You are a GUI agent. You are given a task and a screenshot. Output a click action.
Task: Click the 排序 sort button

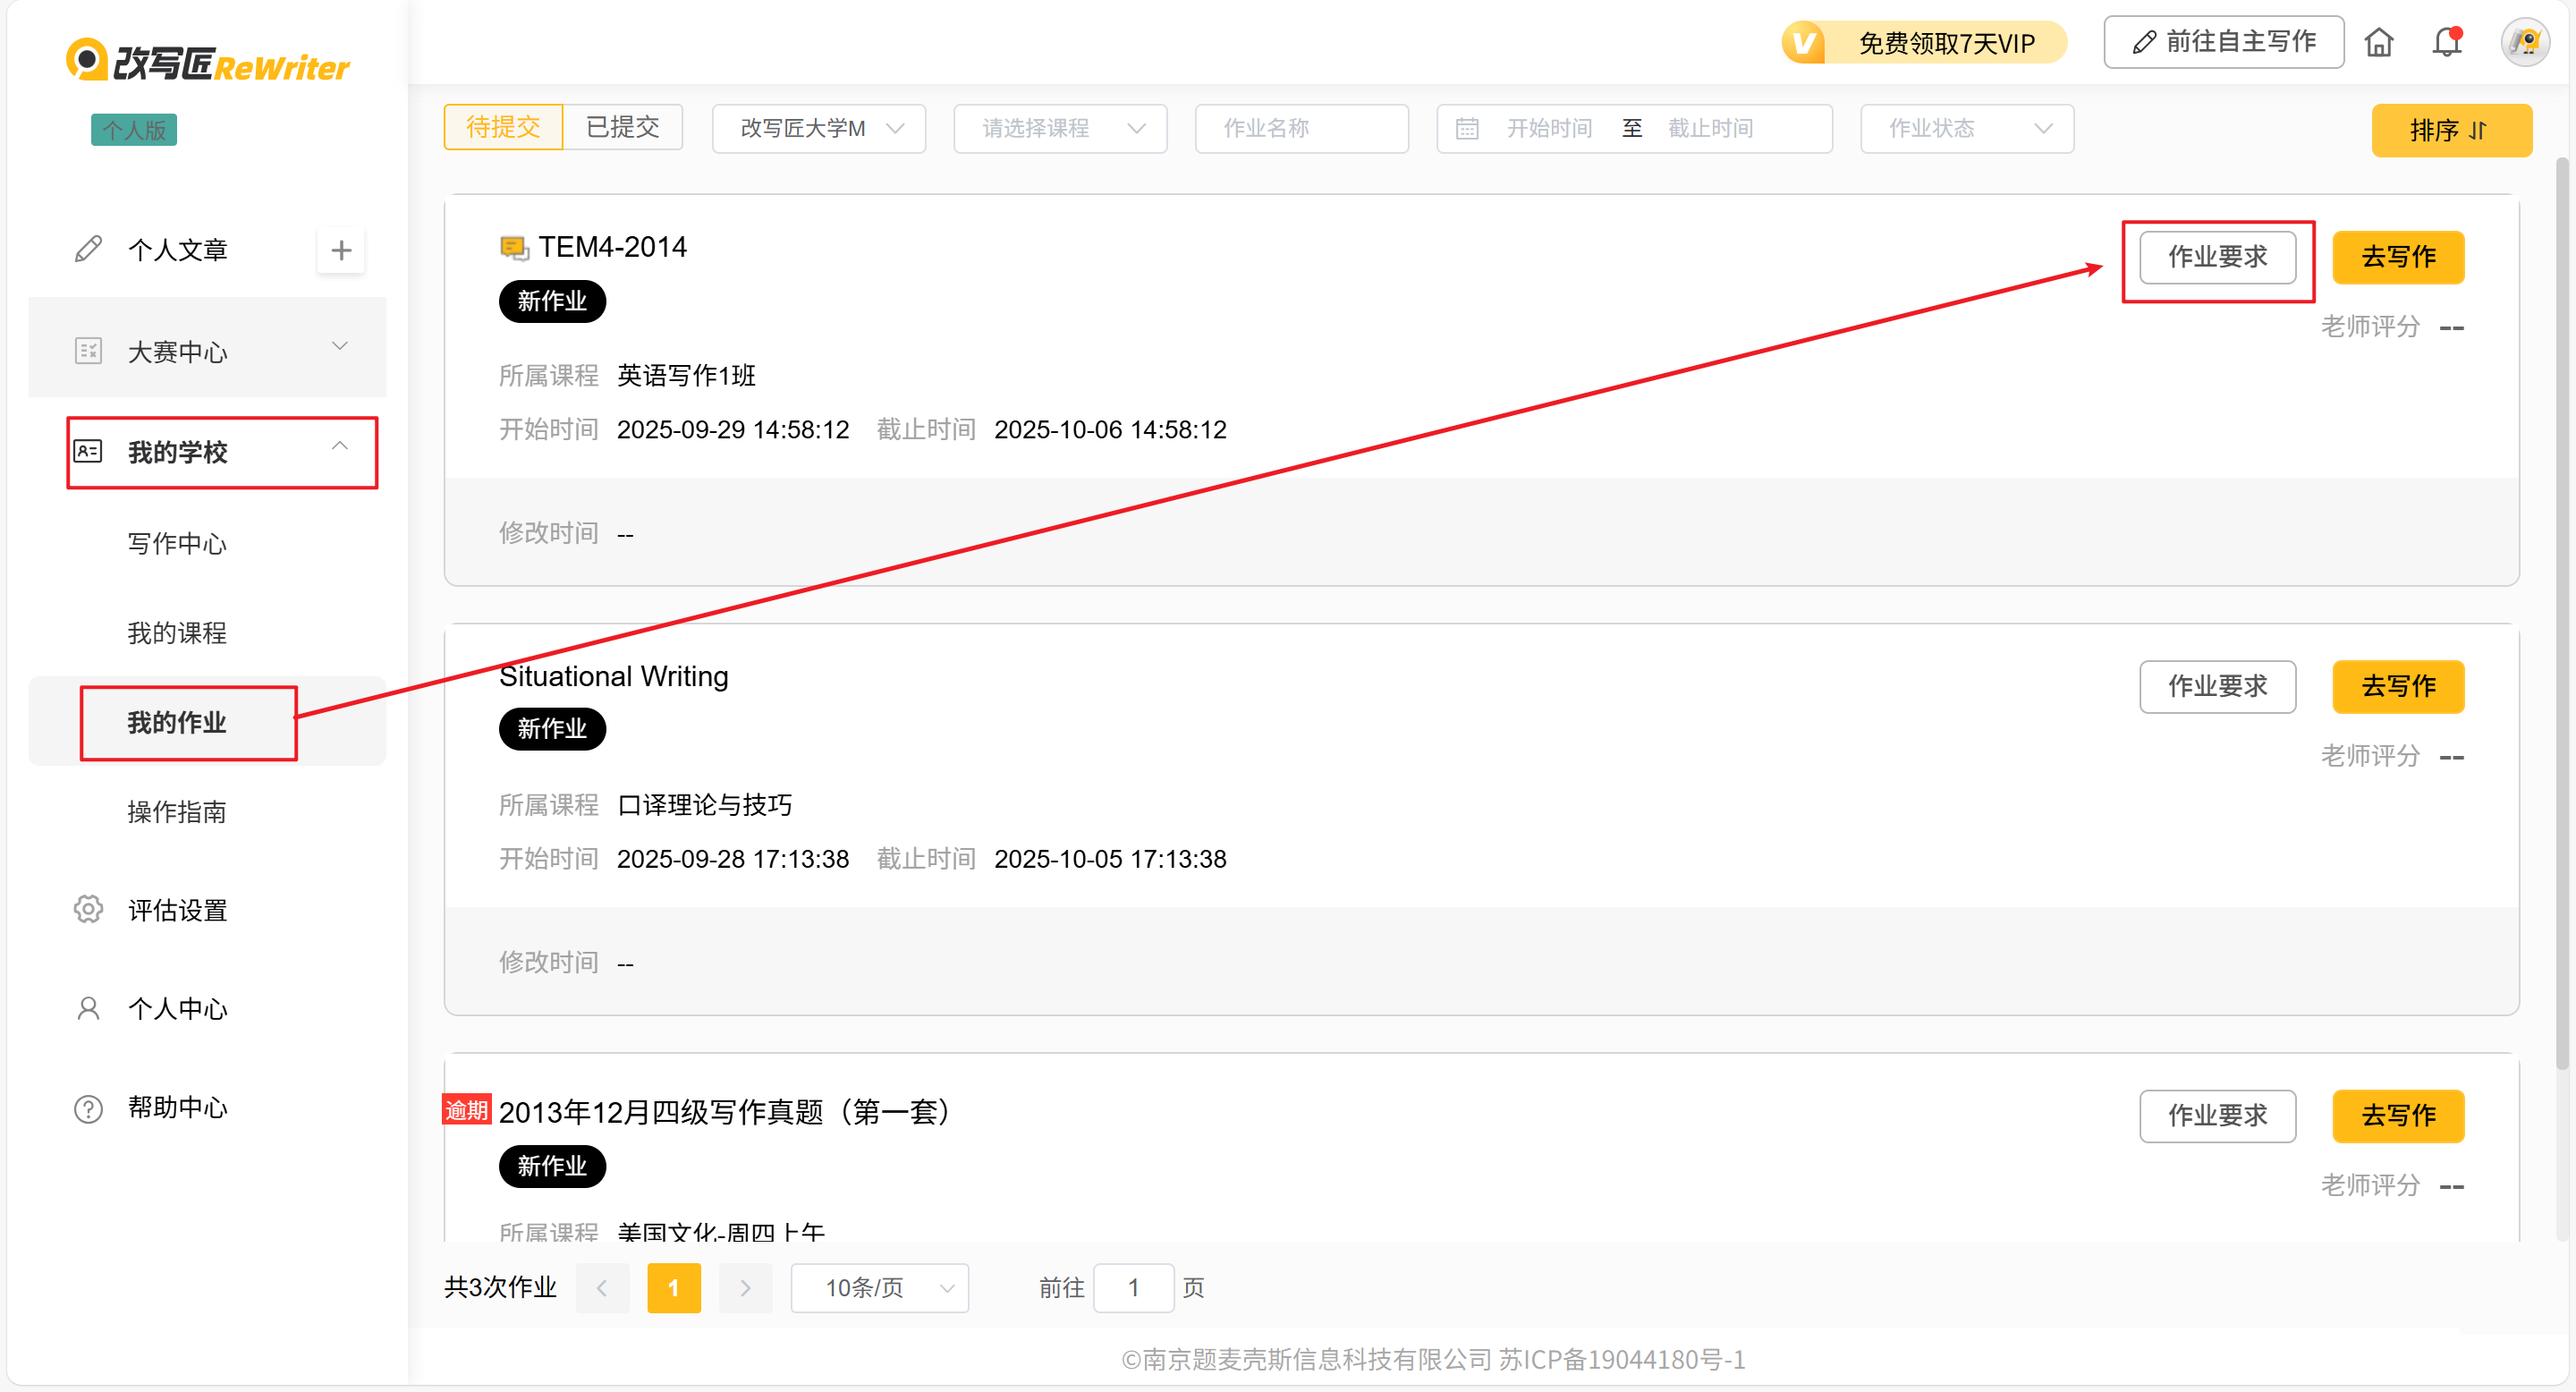click(2450, 130)
